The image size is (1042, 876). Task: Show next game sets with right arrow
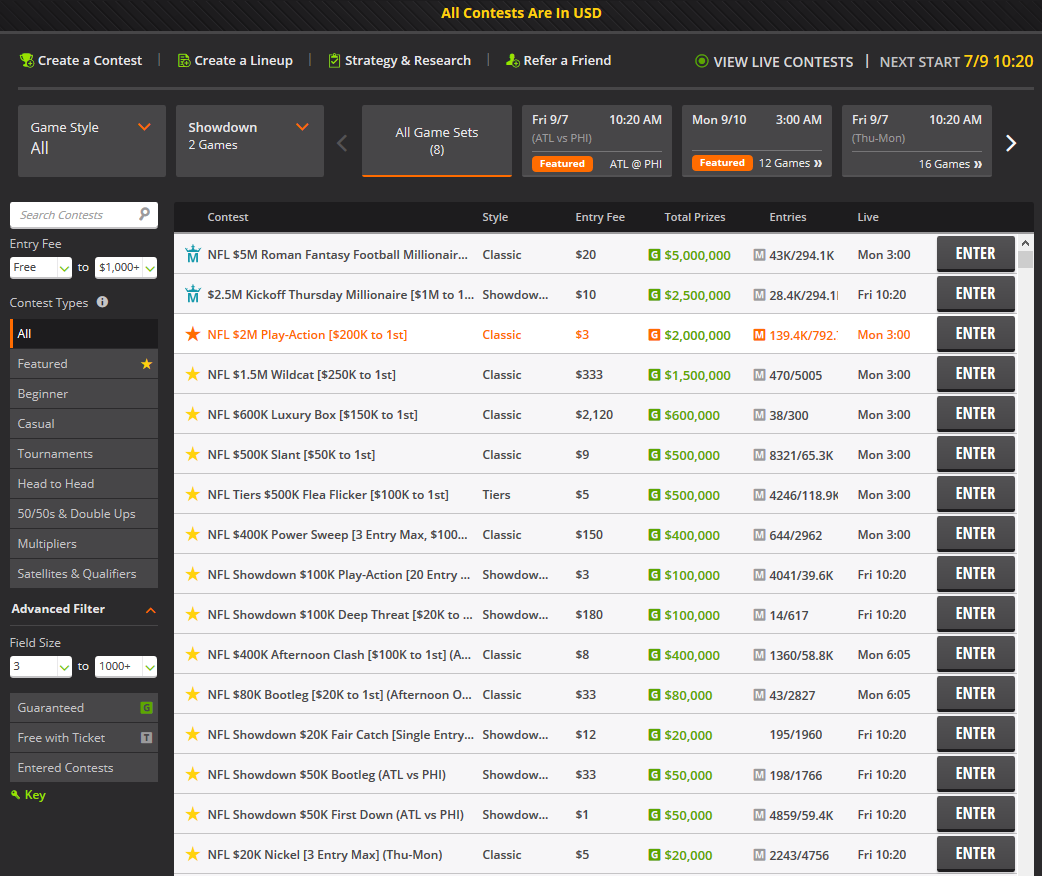pyautogui.click(x=1011, y=143)
